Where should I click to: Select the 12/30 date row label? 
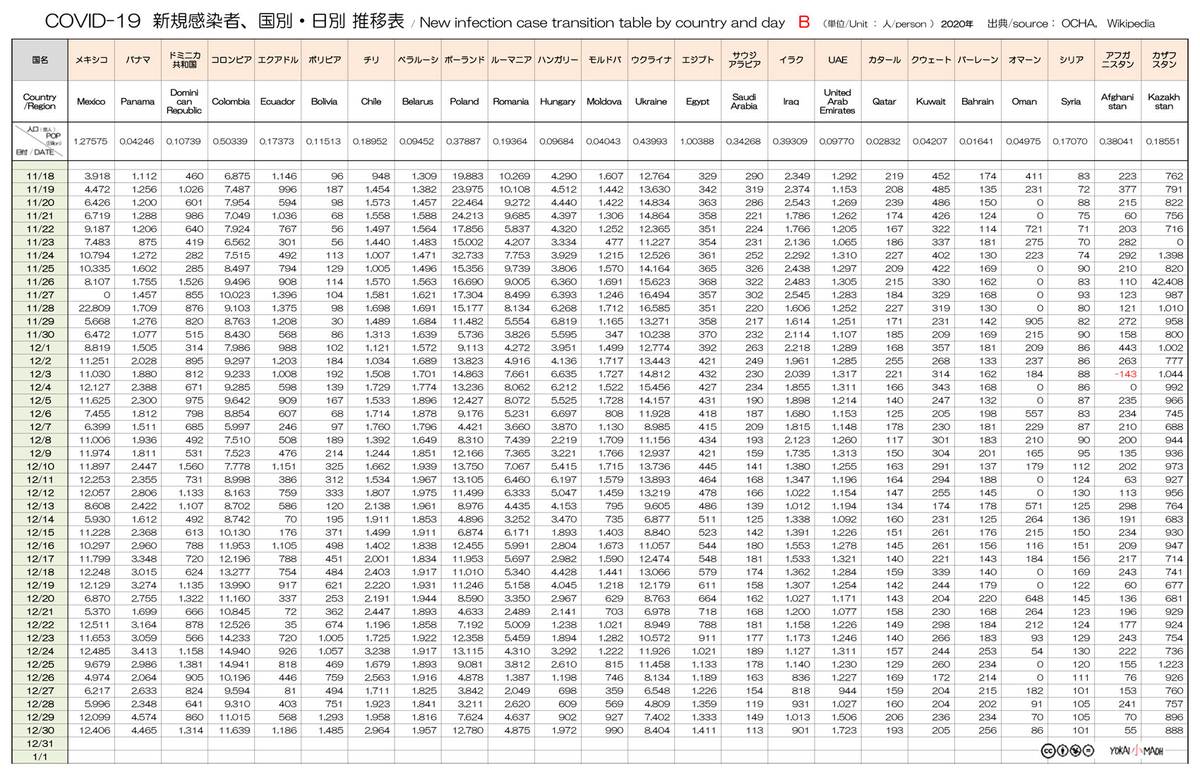coord(40,730)
